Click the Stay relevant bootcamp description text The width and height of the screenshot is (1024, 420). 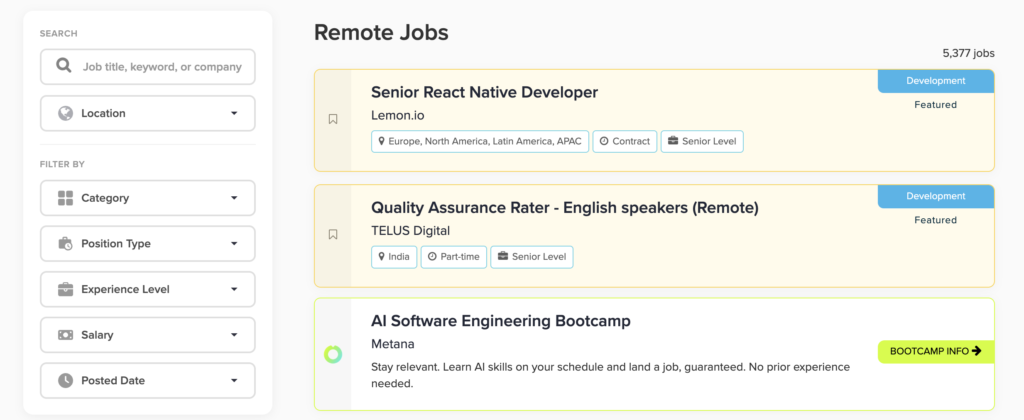tap(611, 375)
